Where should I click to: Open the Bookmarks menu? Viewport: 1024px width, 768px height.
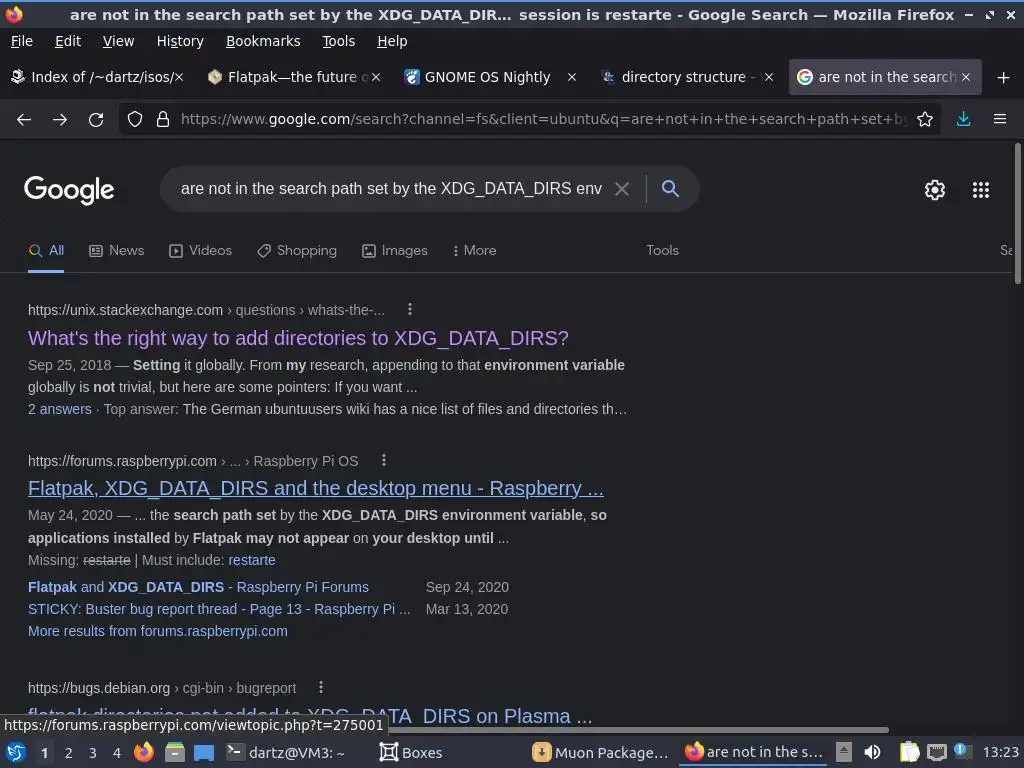pos(263,41)
